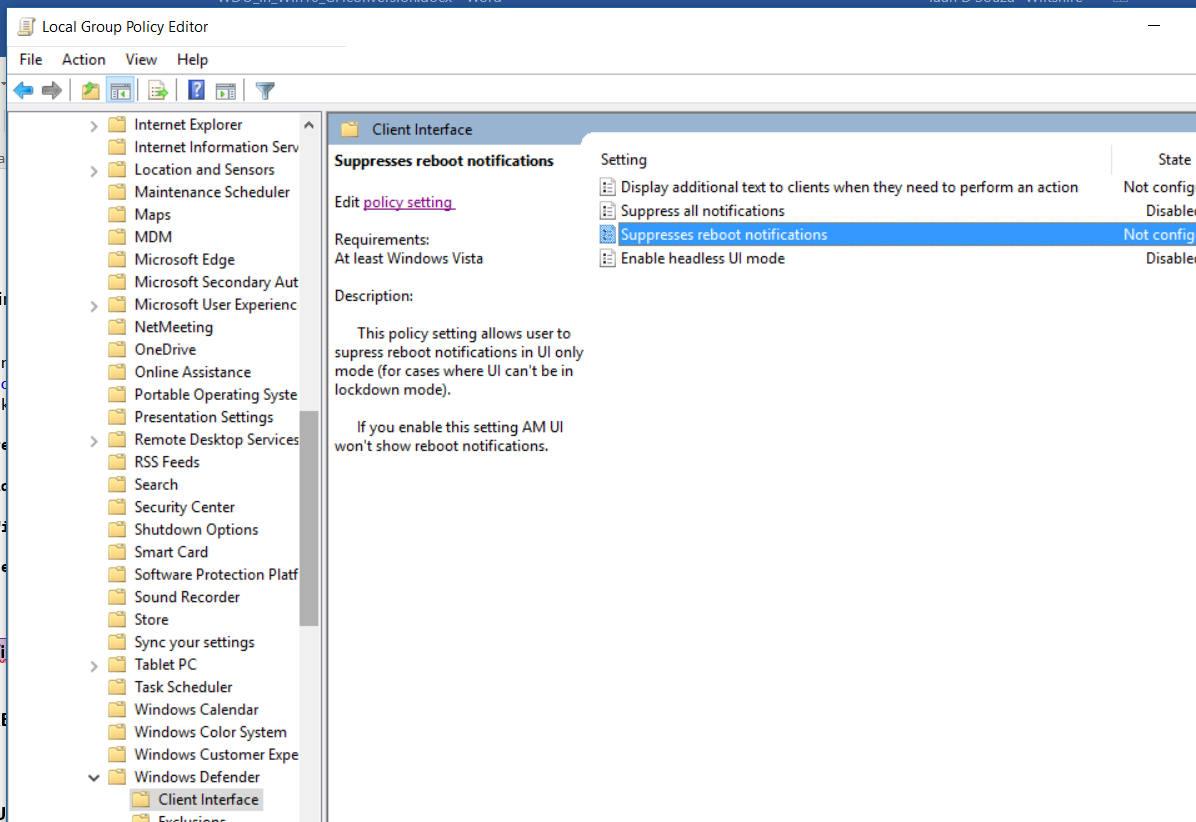The image size is (1196, 822).
Task: Click the Filter funnel toolbar icon
Action: [x=265, y=91]
